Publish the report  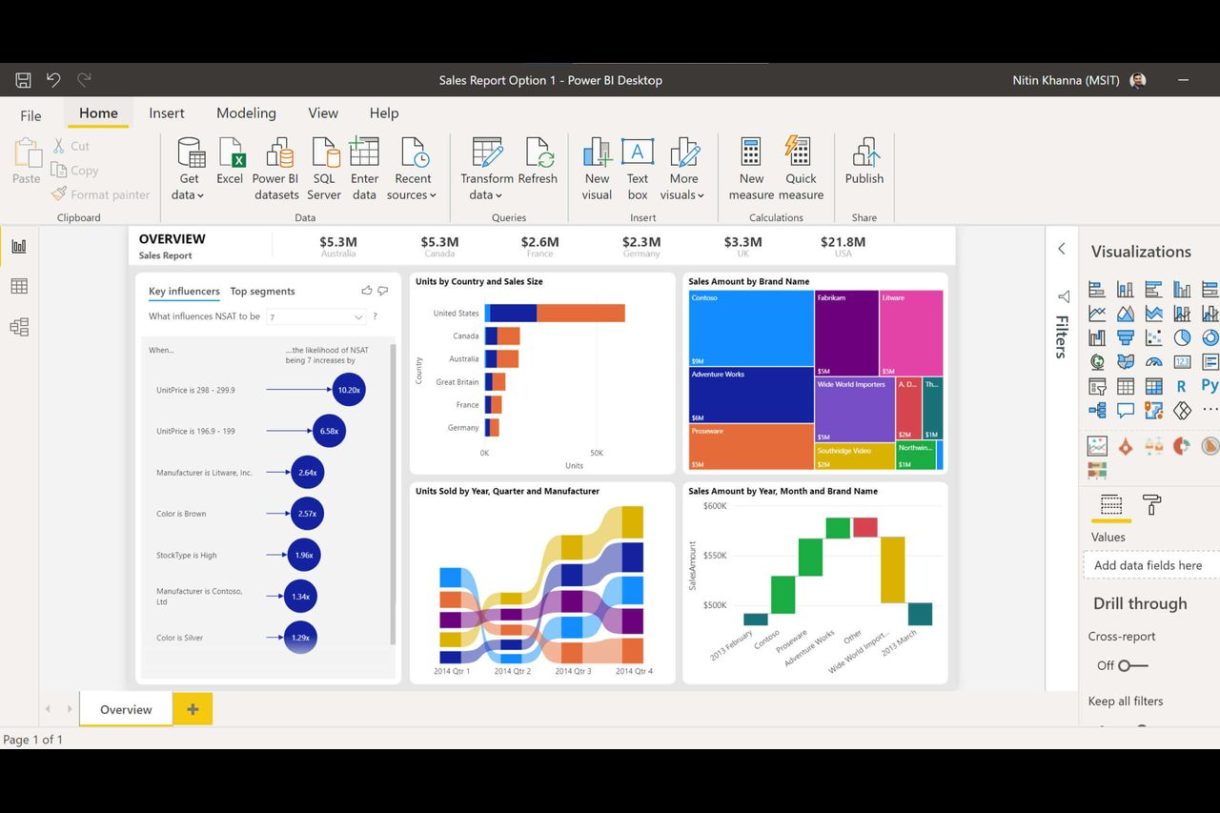tap(864, 161)
